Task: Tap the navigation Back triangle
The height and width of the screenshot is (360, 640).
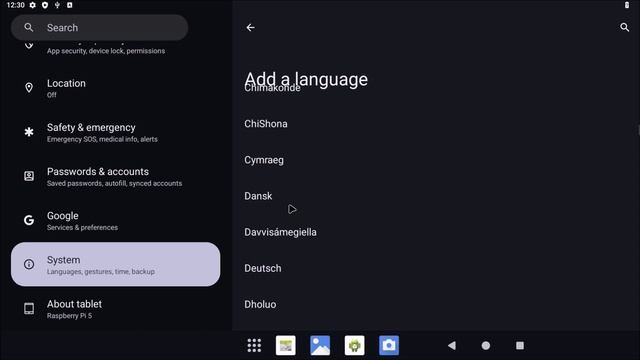Action: [451, 345]
